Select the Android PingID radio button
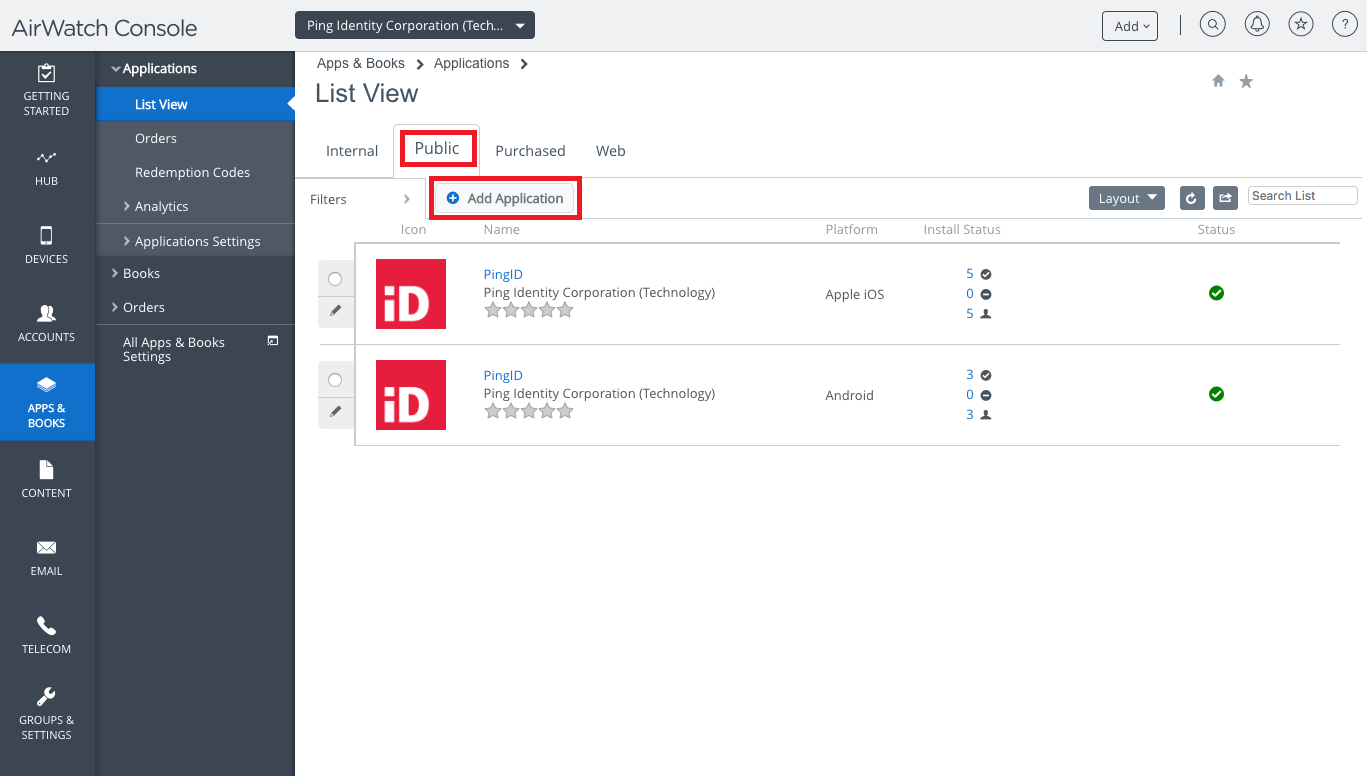 [x=335, y=380]
